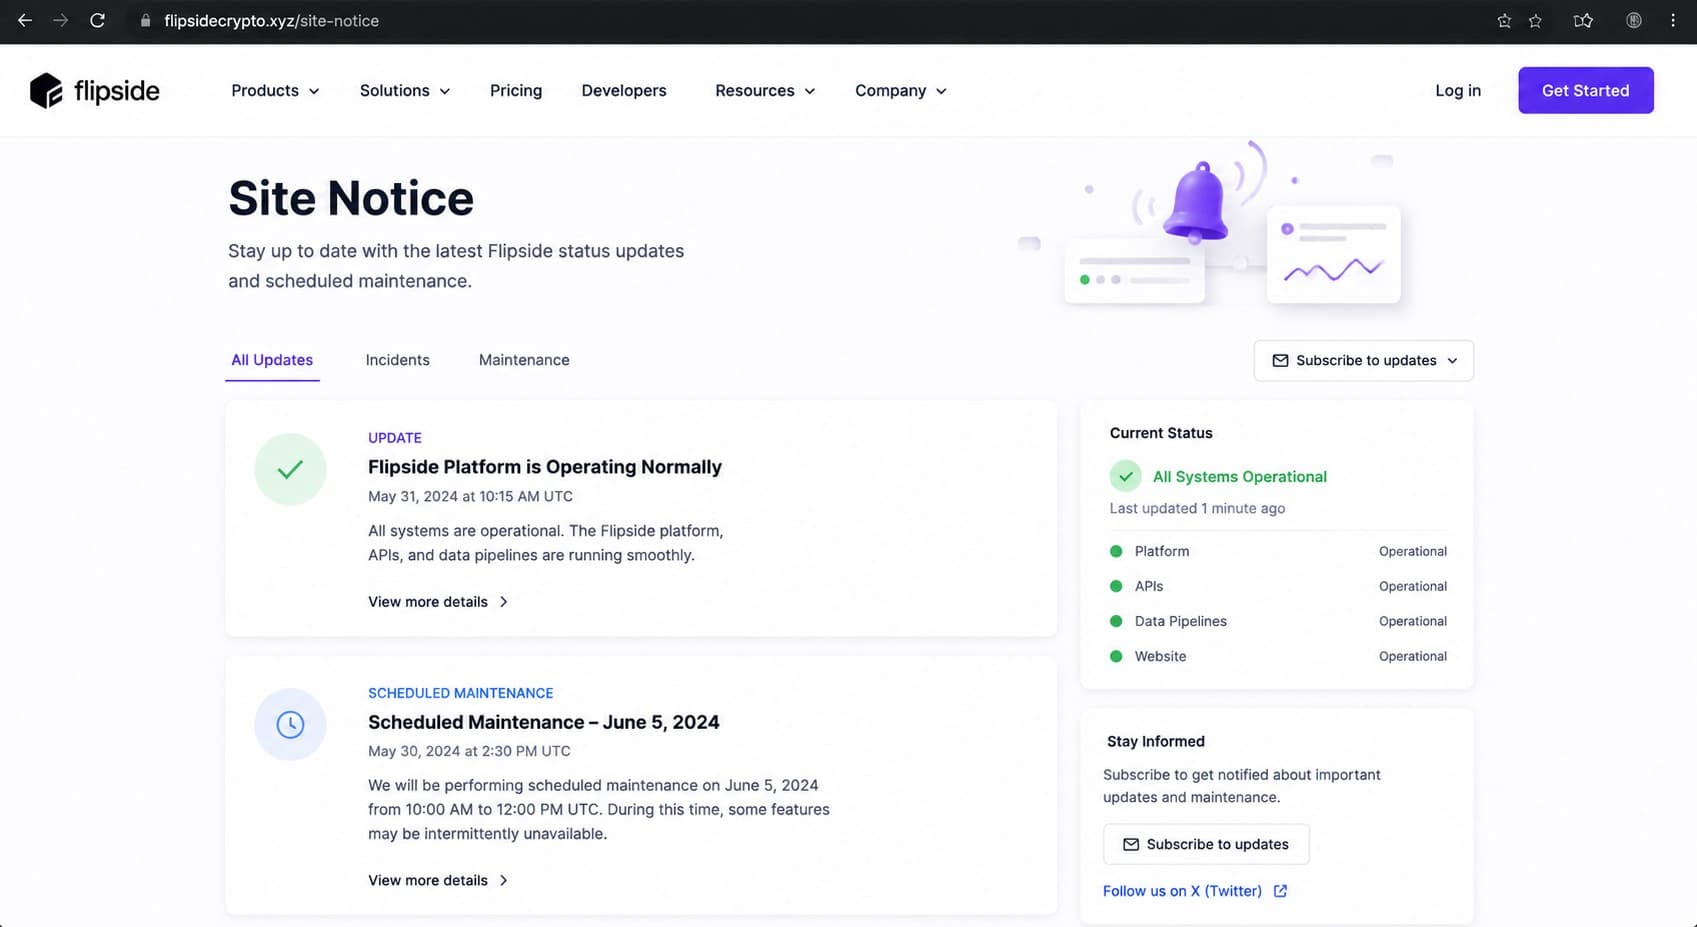Switch to the Maintenance tab
Image resolution: width=1697 pixels, height=927 pixels.
[524, 360]
